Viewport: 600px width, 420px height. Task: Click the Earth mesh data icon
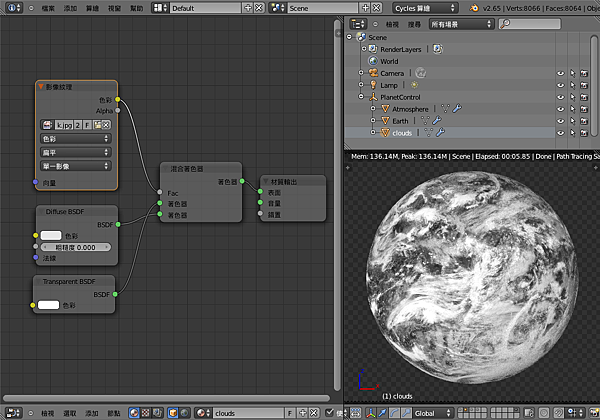pos(425,121)
